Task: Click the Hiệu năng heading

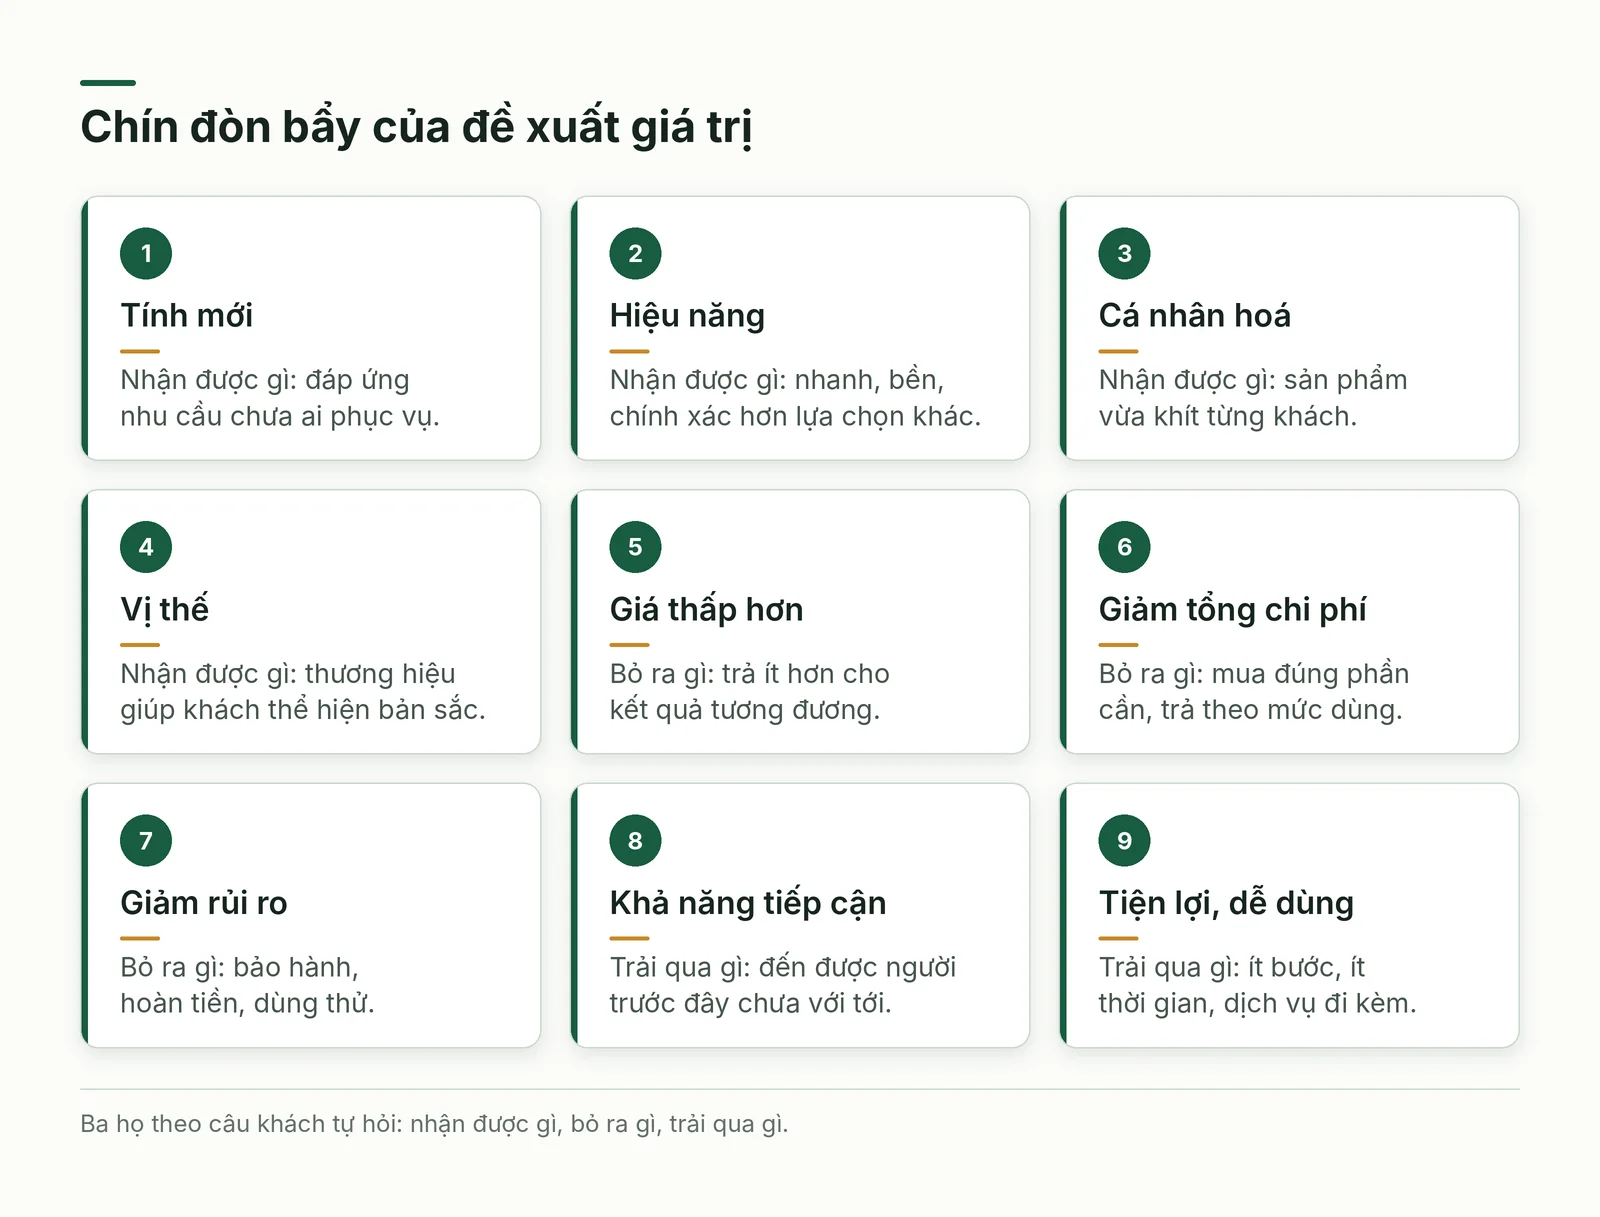Action: pyautogui.click(x=687, y=316)
